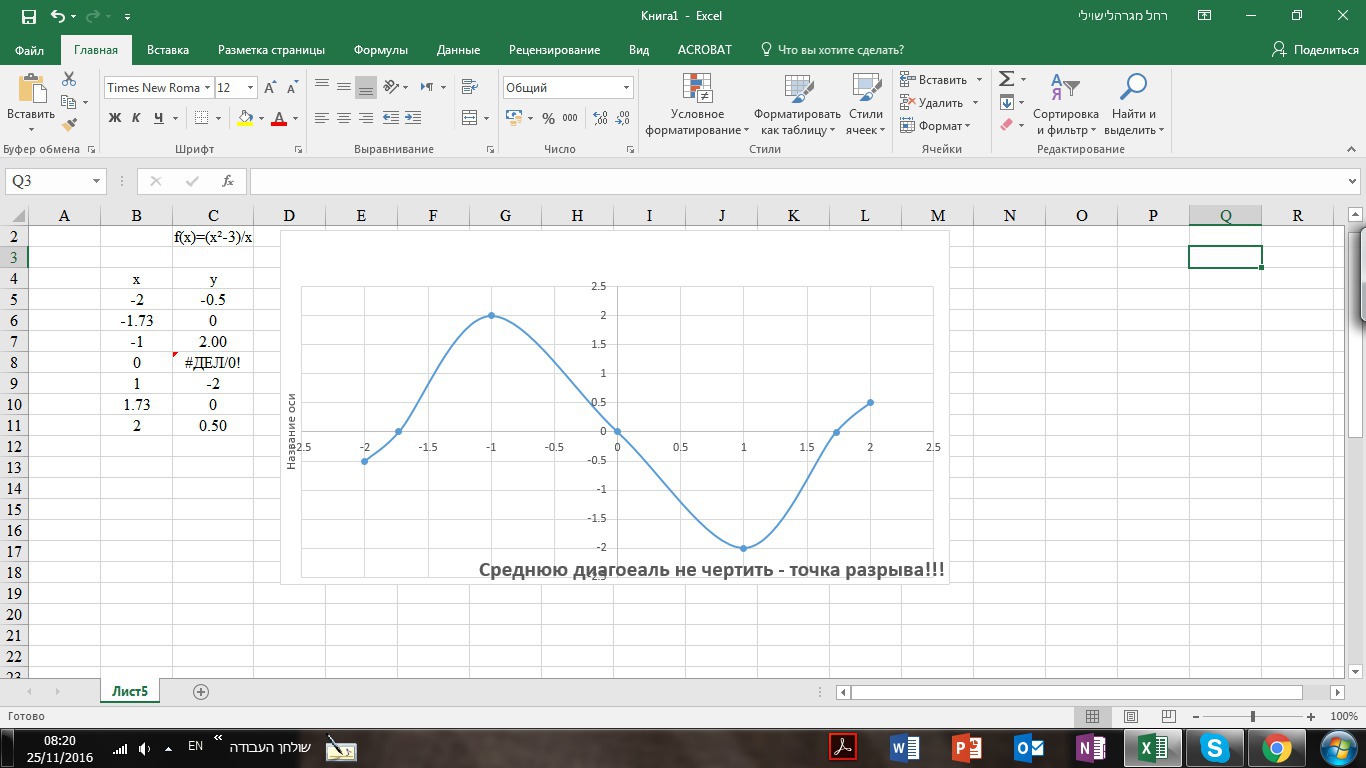Open the Сортировка и фильтр dropdown
Viewport: 1366px width, 768px height.
point(1066,104)
